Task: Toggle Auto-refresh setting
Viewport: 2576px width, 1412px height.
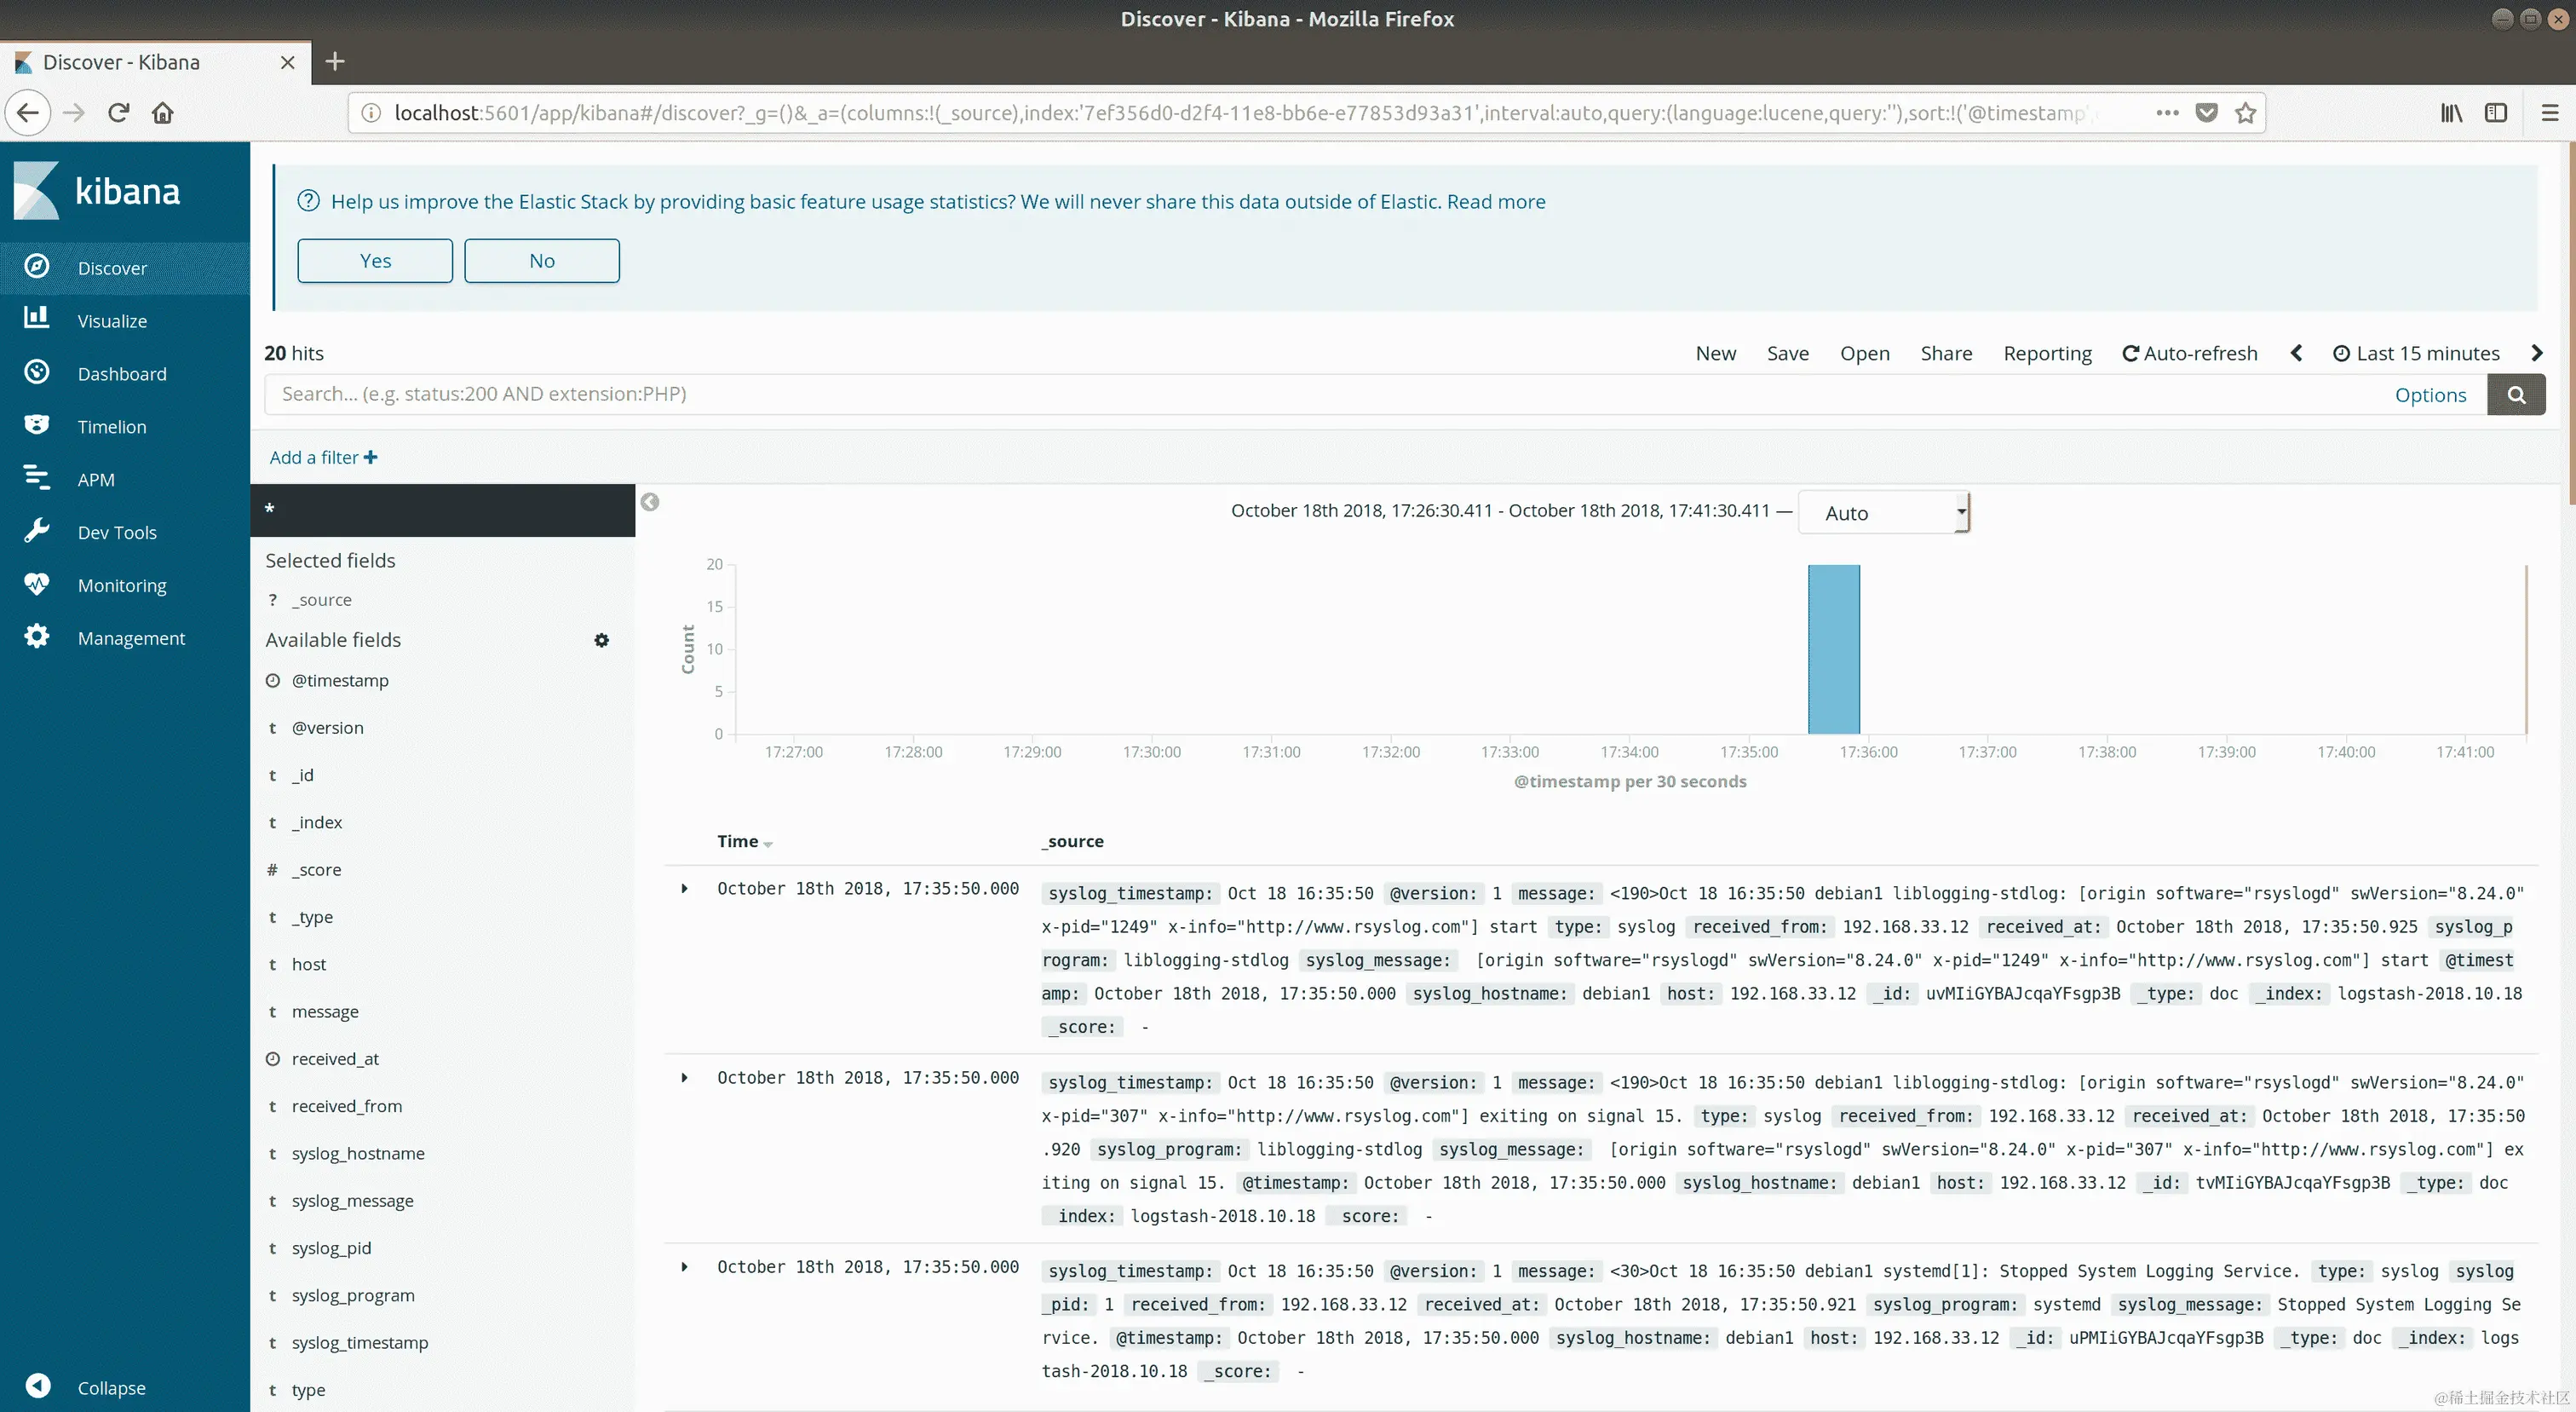Action: point(2189,353)
